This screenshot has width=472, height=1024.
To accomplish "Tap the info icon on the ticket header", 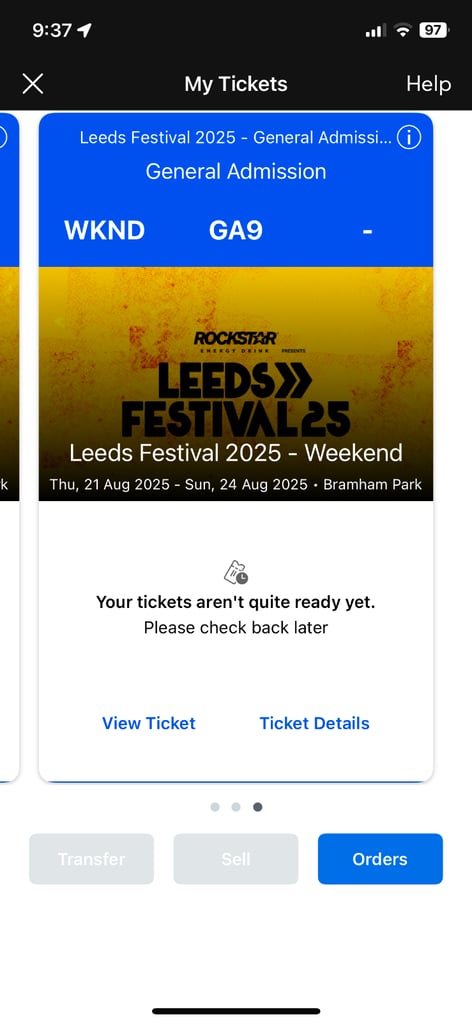I will tap(409, 138).
